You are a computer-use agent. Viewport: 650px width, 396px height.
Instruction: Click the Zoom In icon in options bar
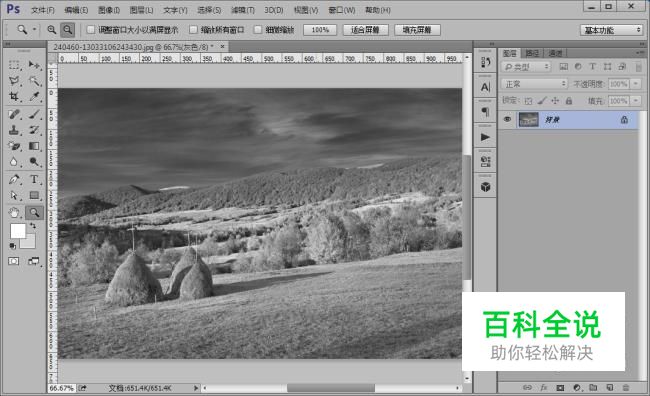pyautogui.click(x=51, y=29)
